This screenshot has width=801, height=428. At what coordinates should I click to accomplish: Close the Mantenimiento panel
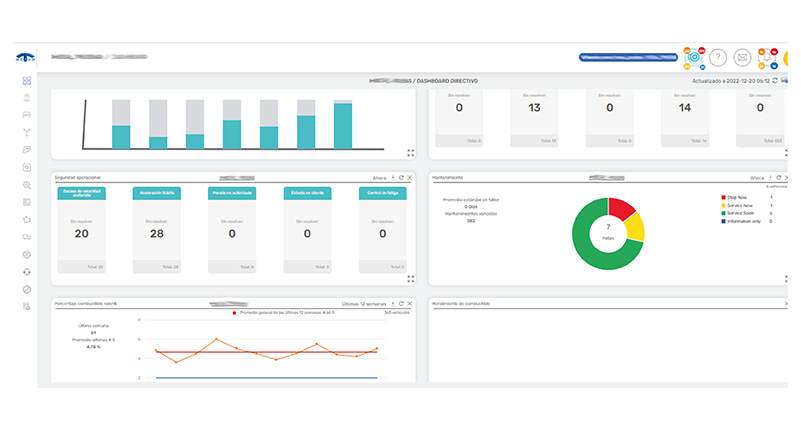[x=786, y=177]
